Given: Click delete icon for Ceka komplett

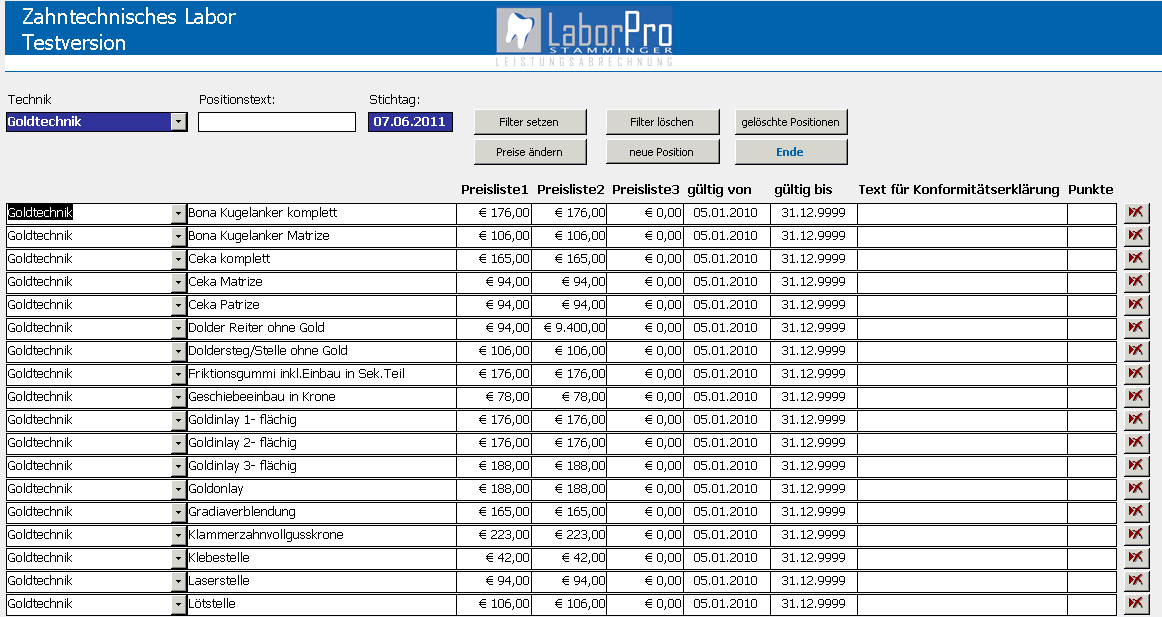Looking at the screenshot, I should coord(1136,259).
